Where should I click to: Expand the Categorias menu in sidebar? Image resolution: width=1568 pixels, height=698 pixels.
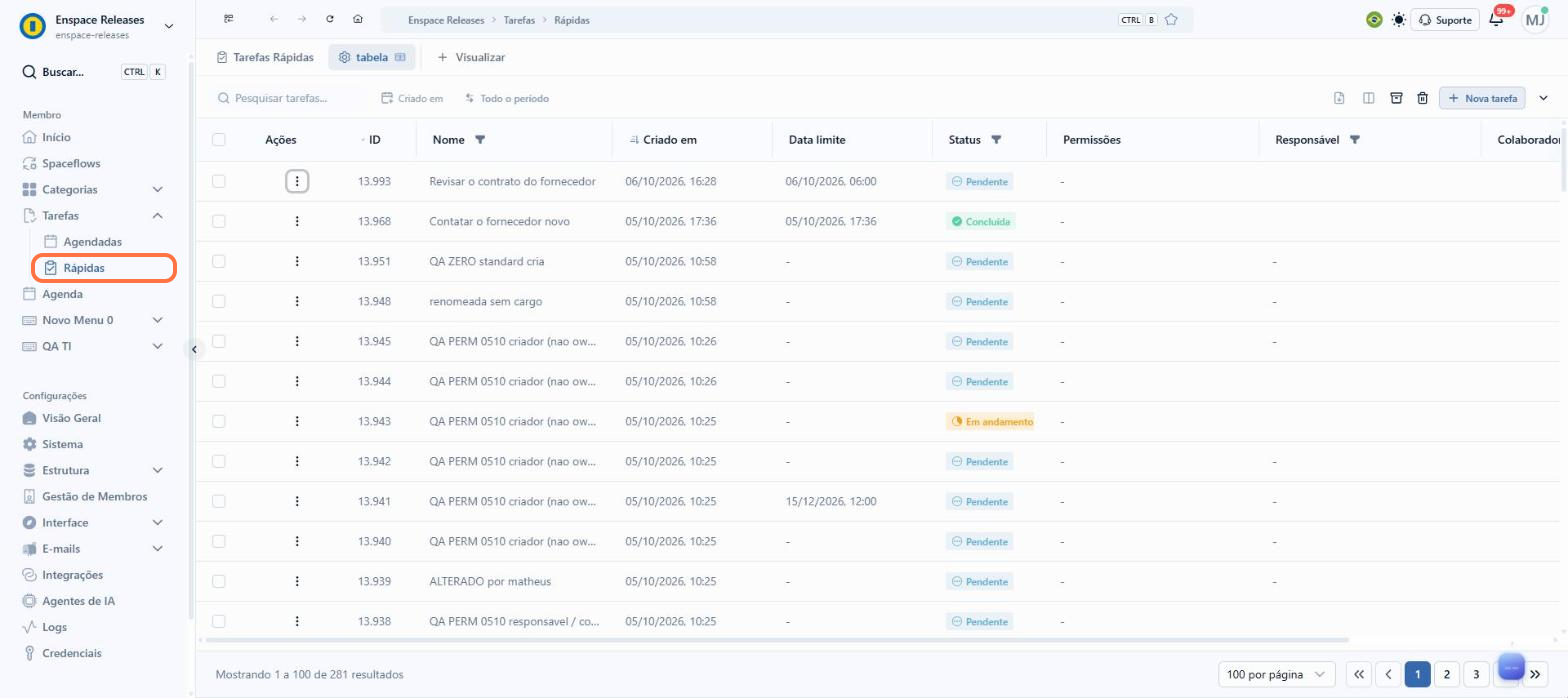tap(157, 189)
